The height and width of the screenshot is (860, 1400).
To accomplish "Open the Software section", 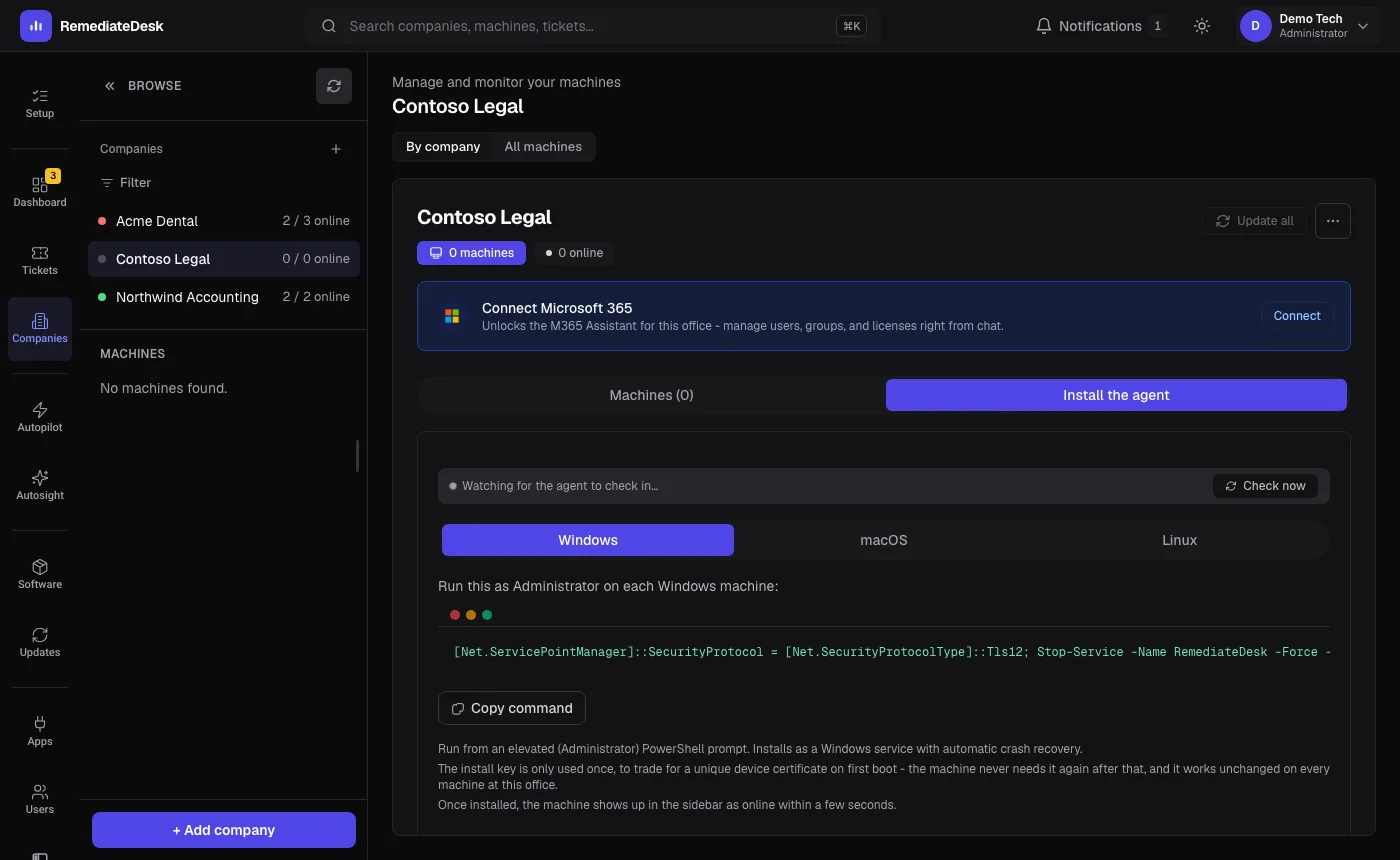I will pyautogui.click(x=40, y=574).
